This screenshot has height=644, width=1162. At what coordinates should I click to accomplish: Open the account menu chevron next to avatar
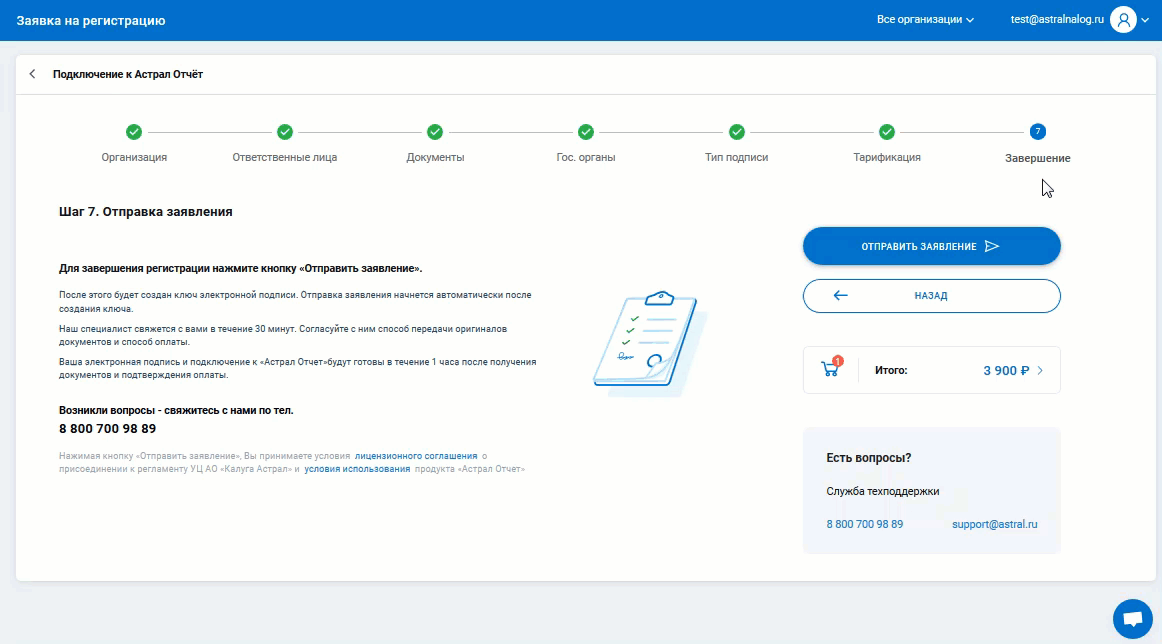[1146, 21]
